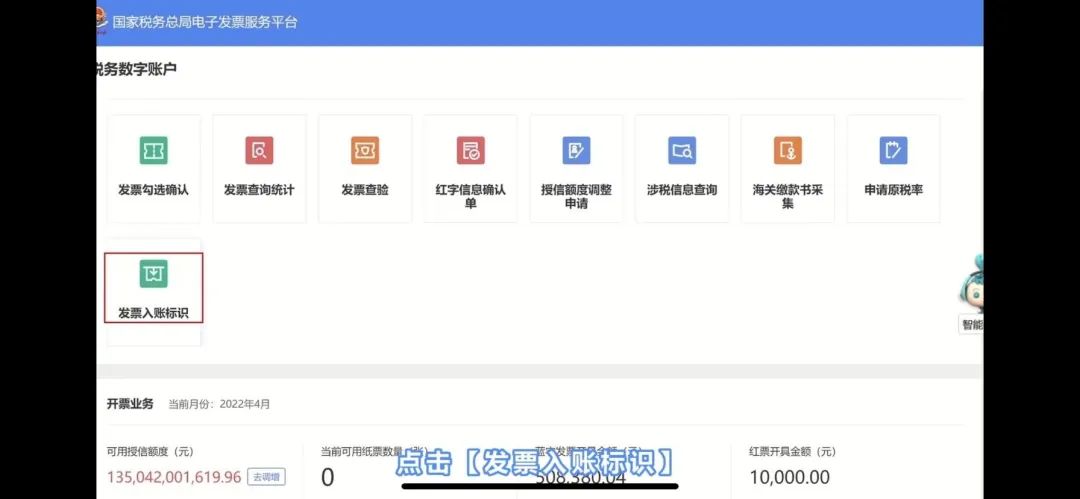The width and height of the screenshot is (1080, 499).
Task: Click the 申请原税率 clipboard icon
Action: (x=893, y=151)
